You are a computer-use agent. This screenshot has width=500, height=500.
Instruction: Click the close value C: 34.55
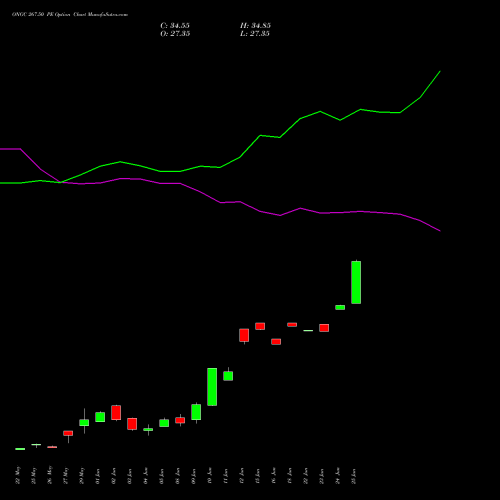pyautogui.click(x=175, y=26)
